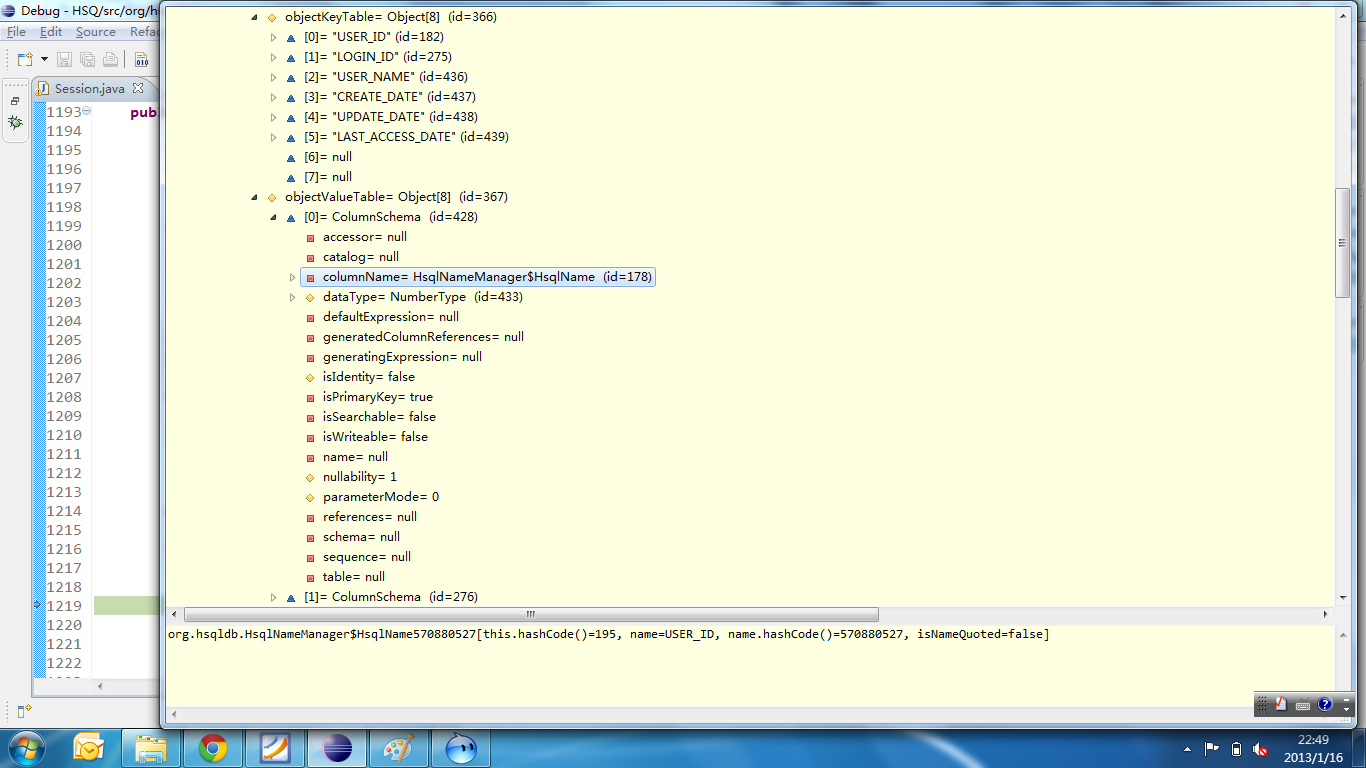Click the muted volume tray icon
Viewport: 1366px width, 768px height.
1260,749
